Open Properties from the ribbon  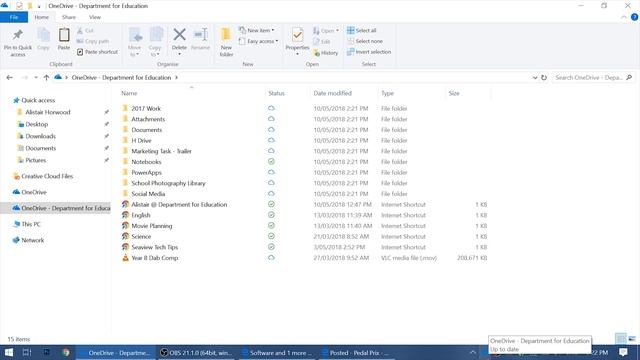(x=297, y=42)
